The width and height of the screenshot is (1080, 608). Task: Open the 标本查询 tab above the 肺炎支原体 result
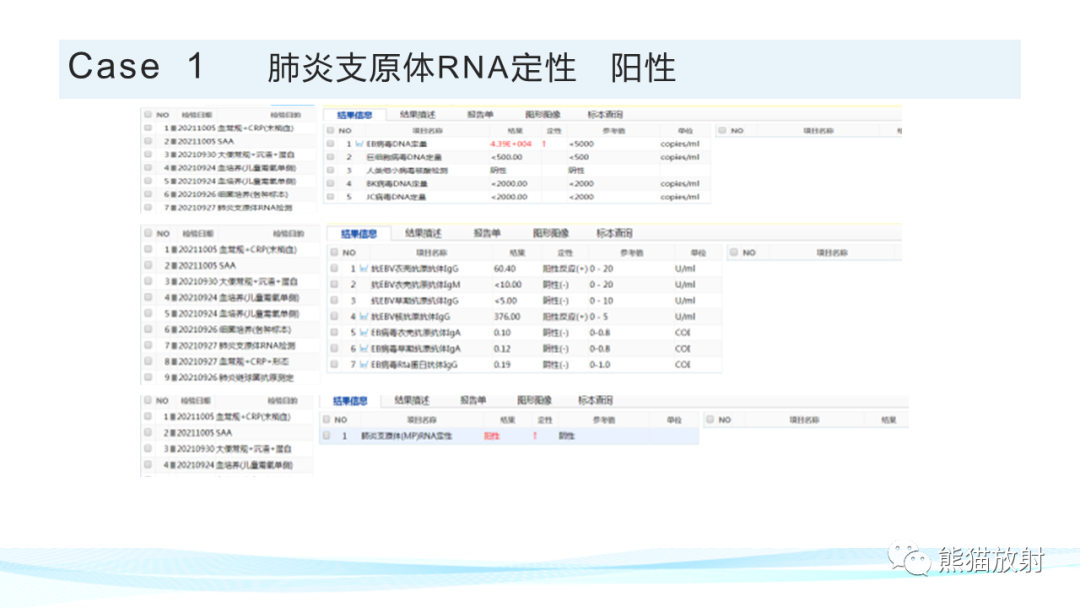click(596, 400)
